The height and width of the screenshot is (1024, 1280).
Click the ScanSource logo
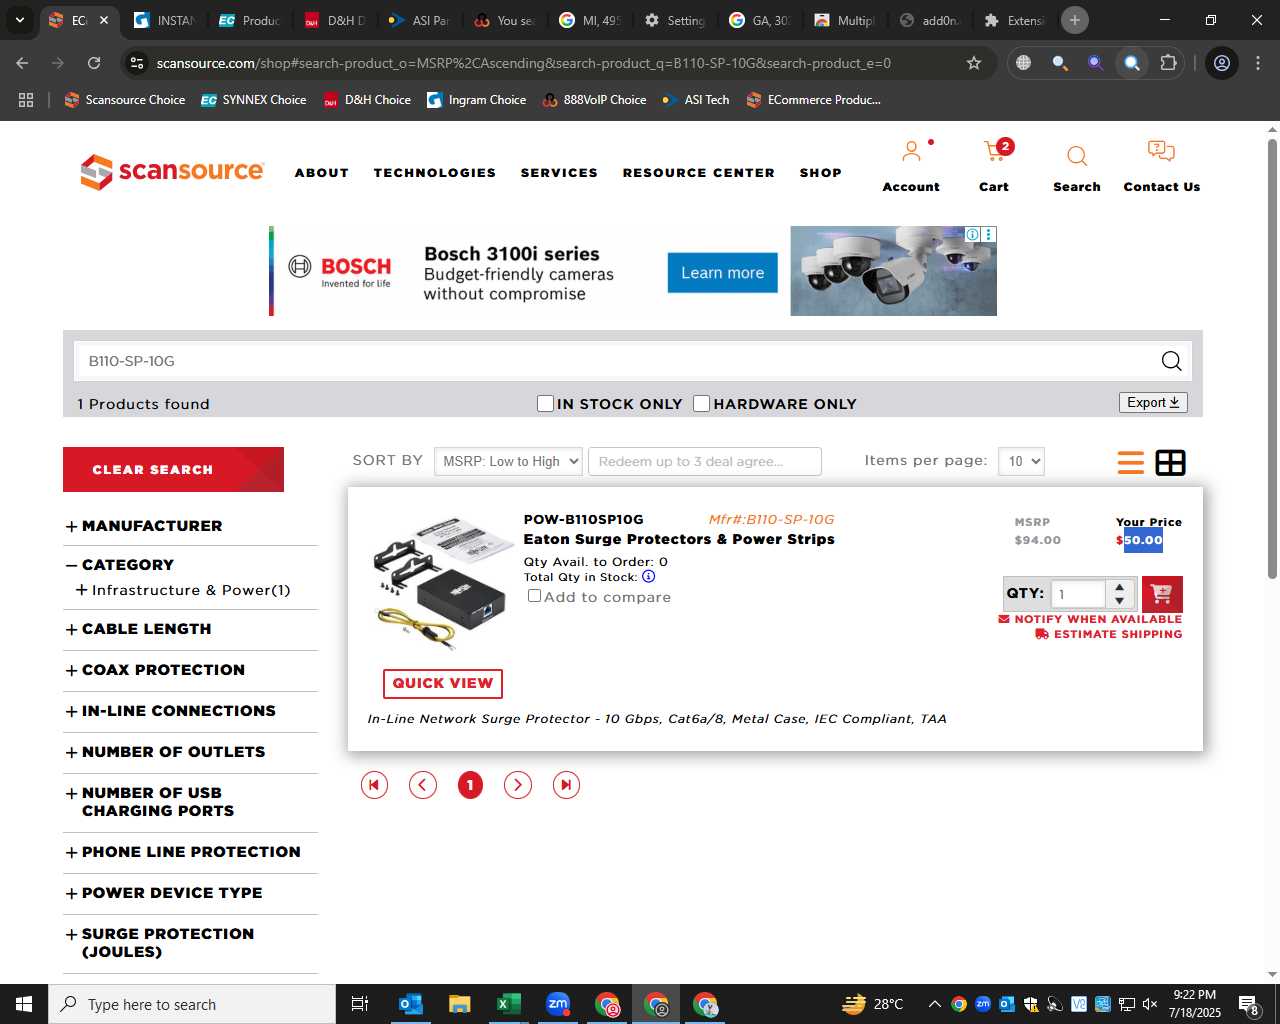click(172, 171)
